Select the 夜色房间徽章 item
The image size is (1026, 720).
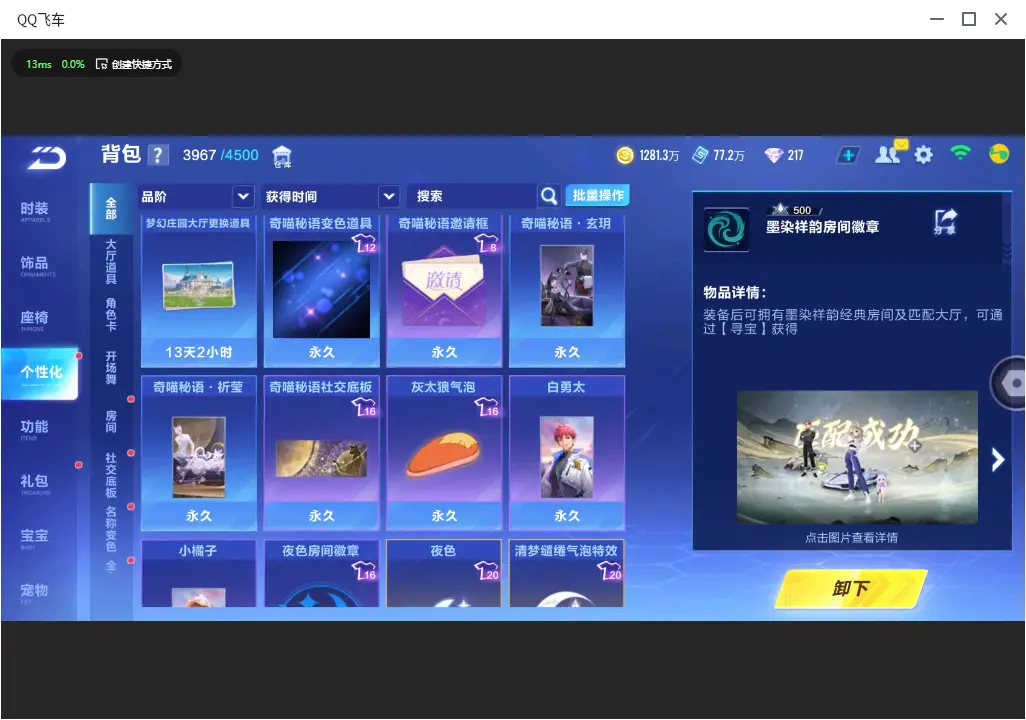pyautogui.click(x=321, y=573)
